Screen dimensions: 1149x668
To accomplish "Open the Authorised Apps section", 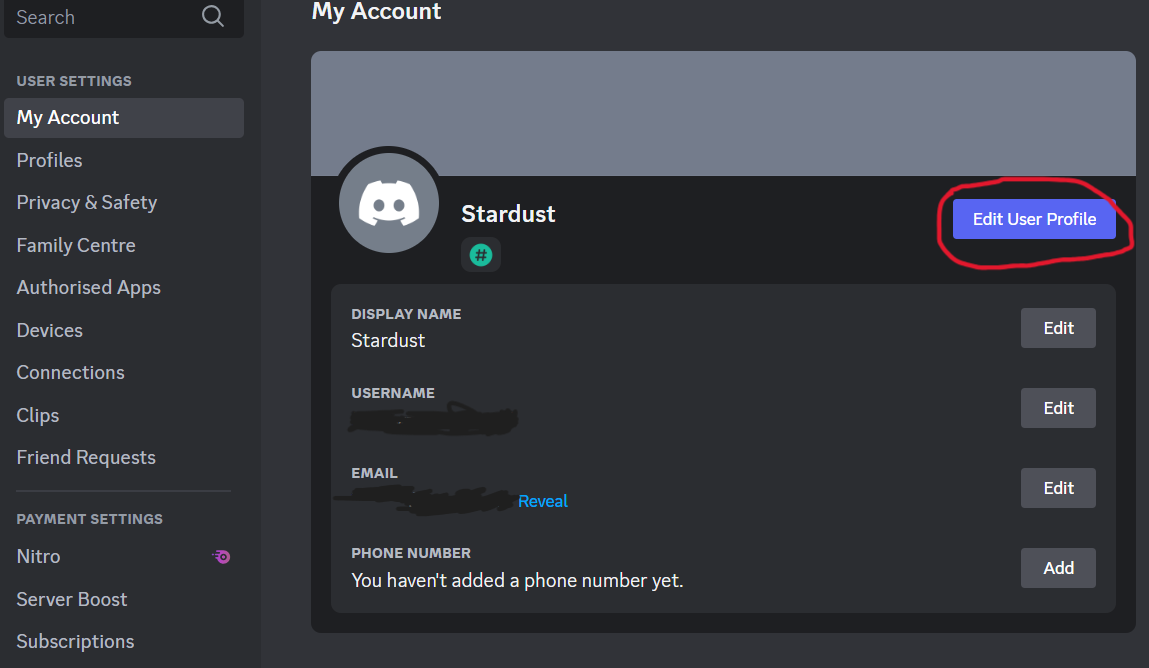I will click(88, 287).
